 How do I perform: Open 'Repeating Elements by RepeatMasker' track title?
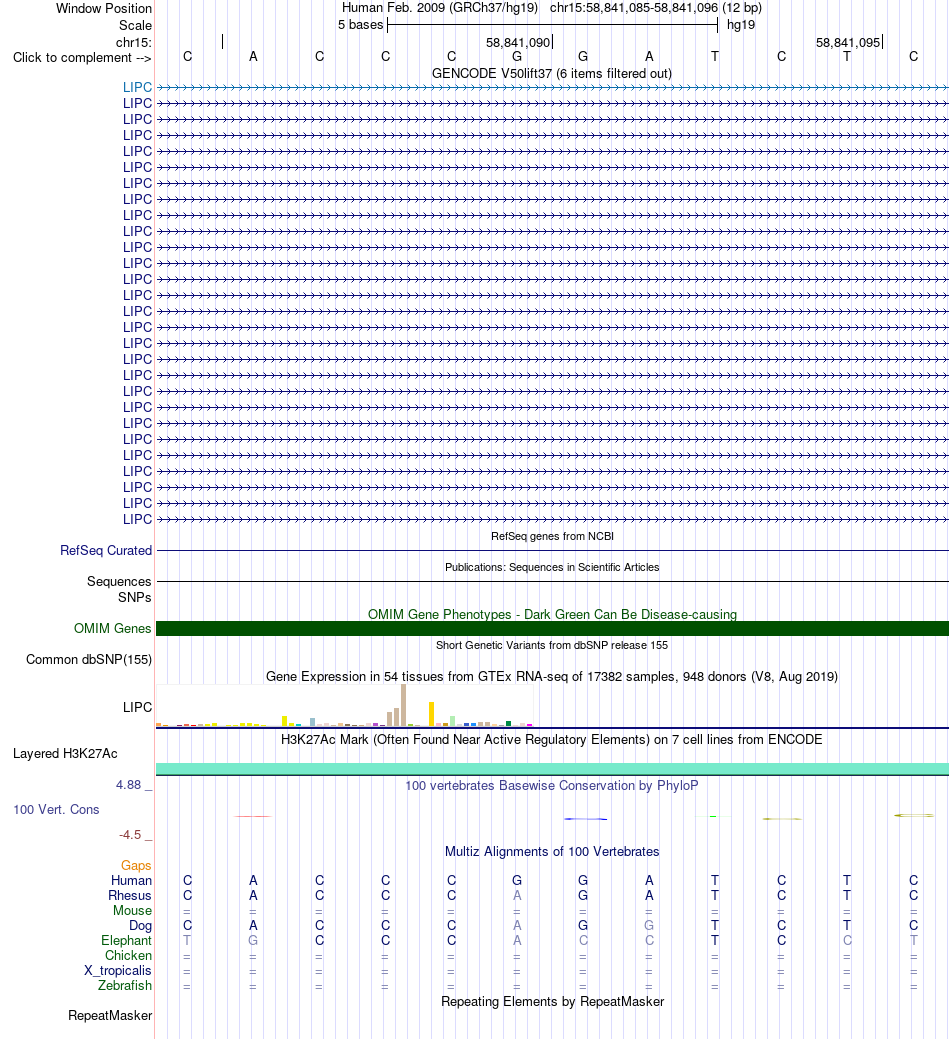552,1002
